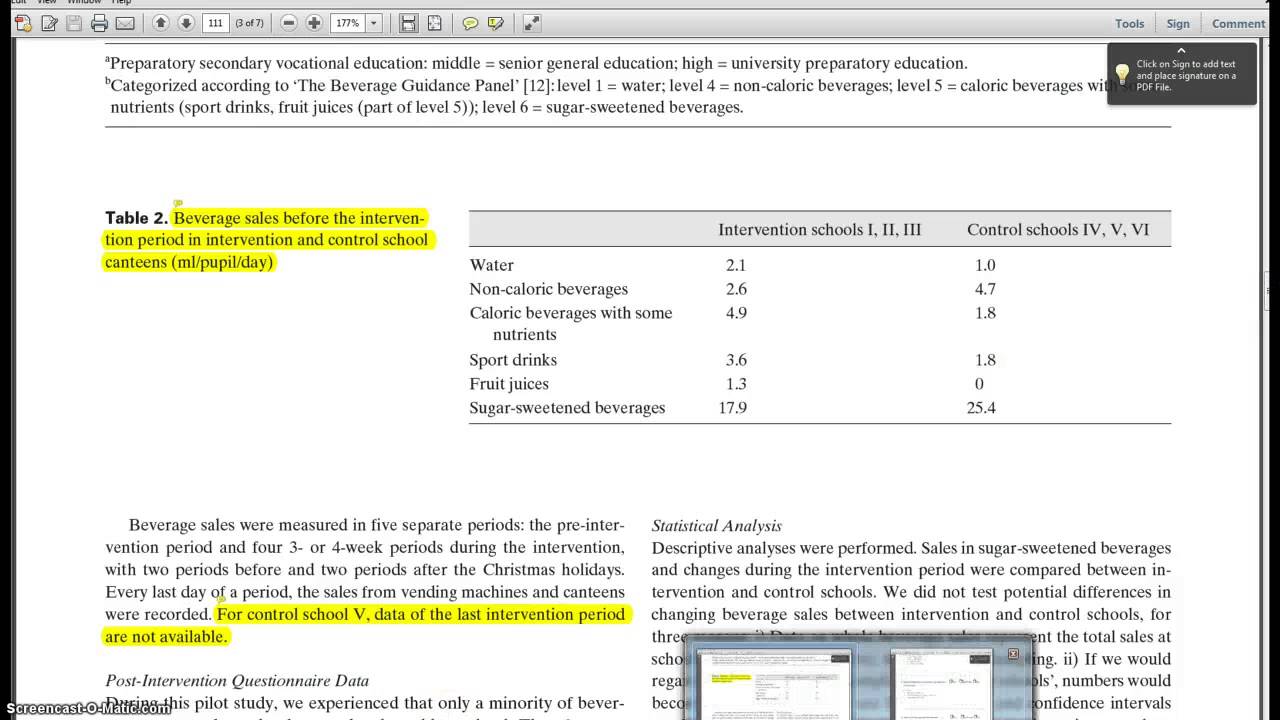Screen dimensions: 1280x720
Task: Print the document with printer icon
Action: [x=99, y=23]
